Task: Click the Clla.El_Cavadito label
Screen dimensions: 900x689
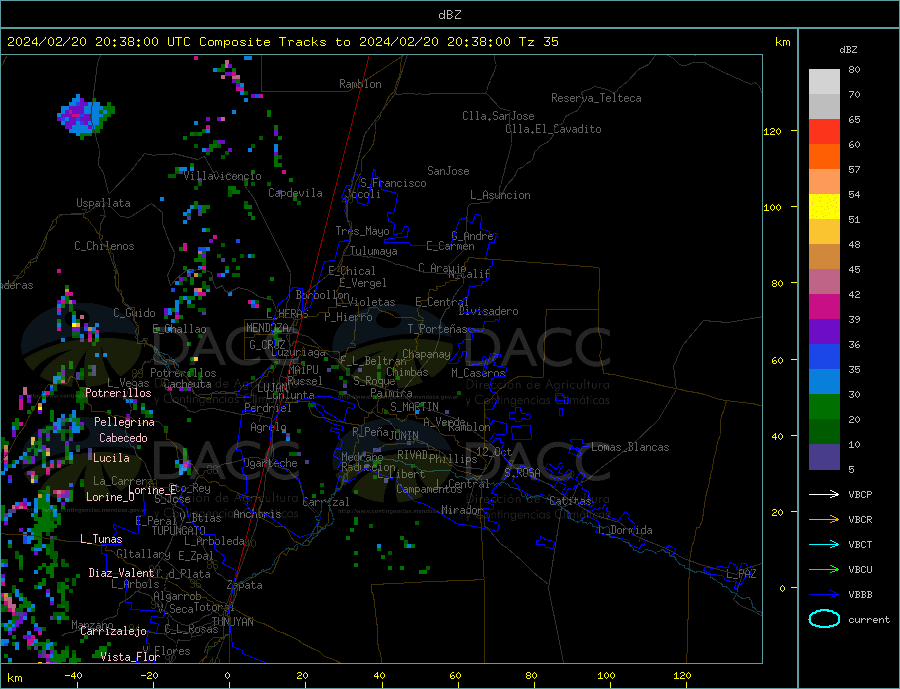Action: click(x=553, y=129)
